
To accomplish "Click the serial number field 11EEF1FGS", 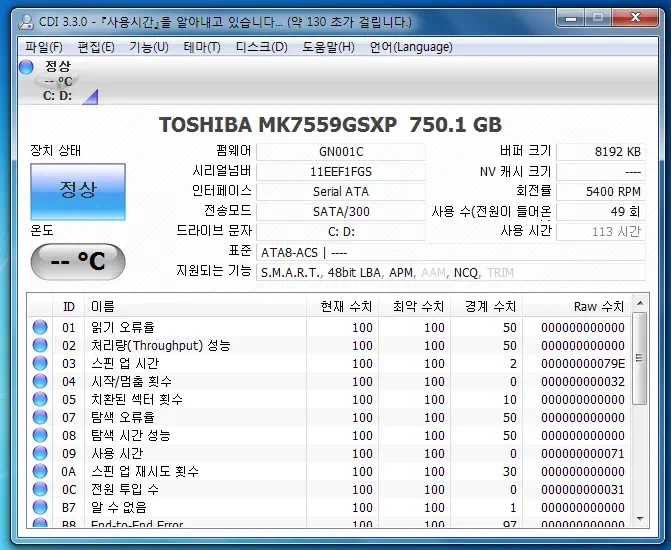I will [341, 172].
